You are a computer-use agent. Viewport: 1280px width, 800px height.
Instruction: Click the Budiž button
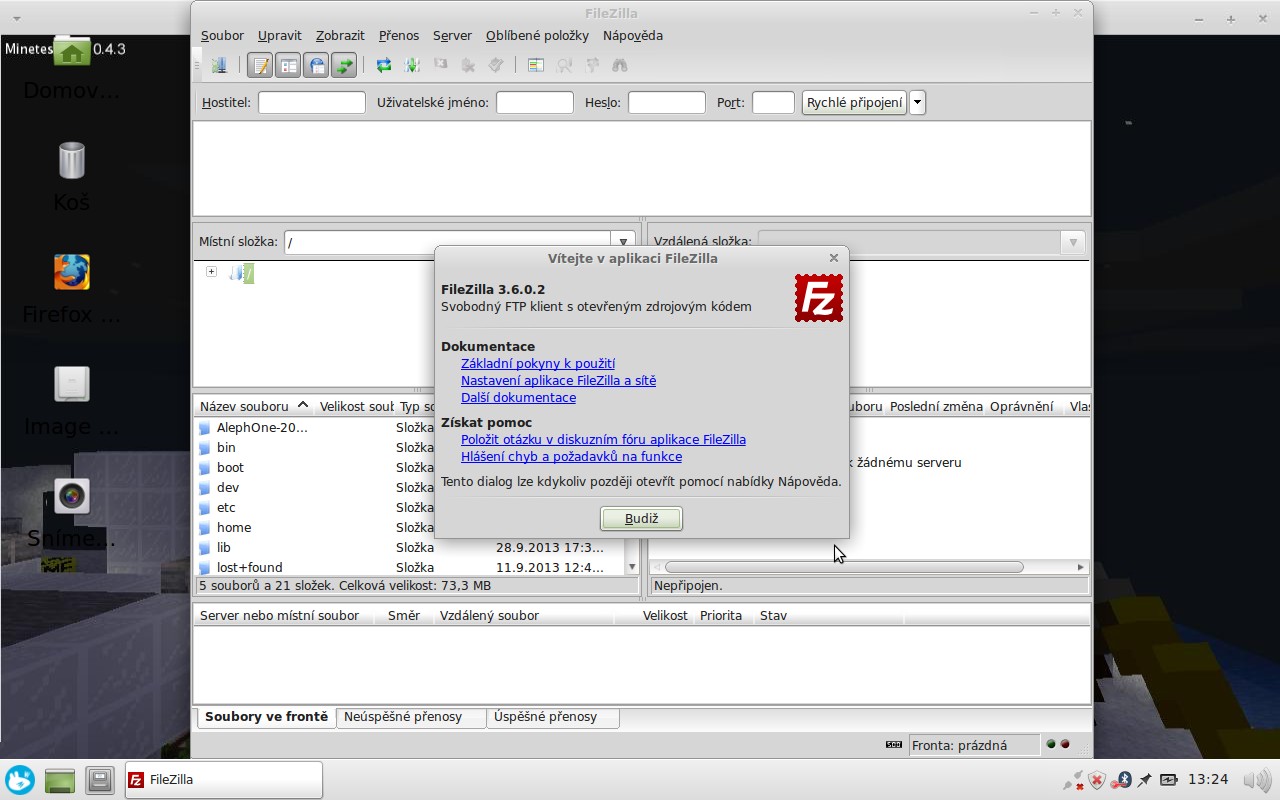(x=641, y=518)
